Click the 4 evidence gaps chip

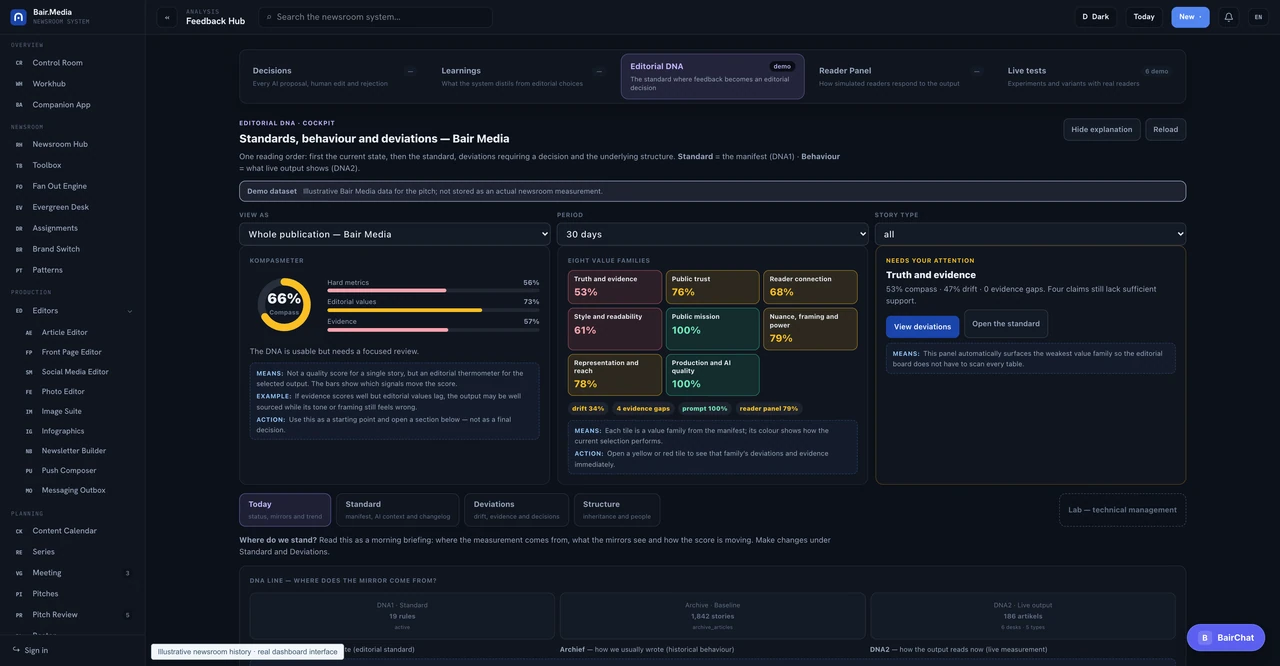[x=643, y=408]
